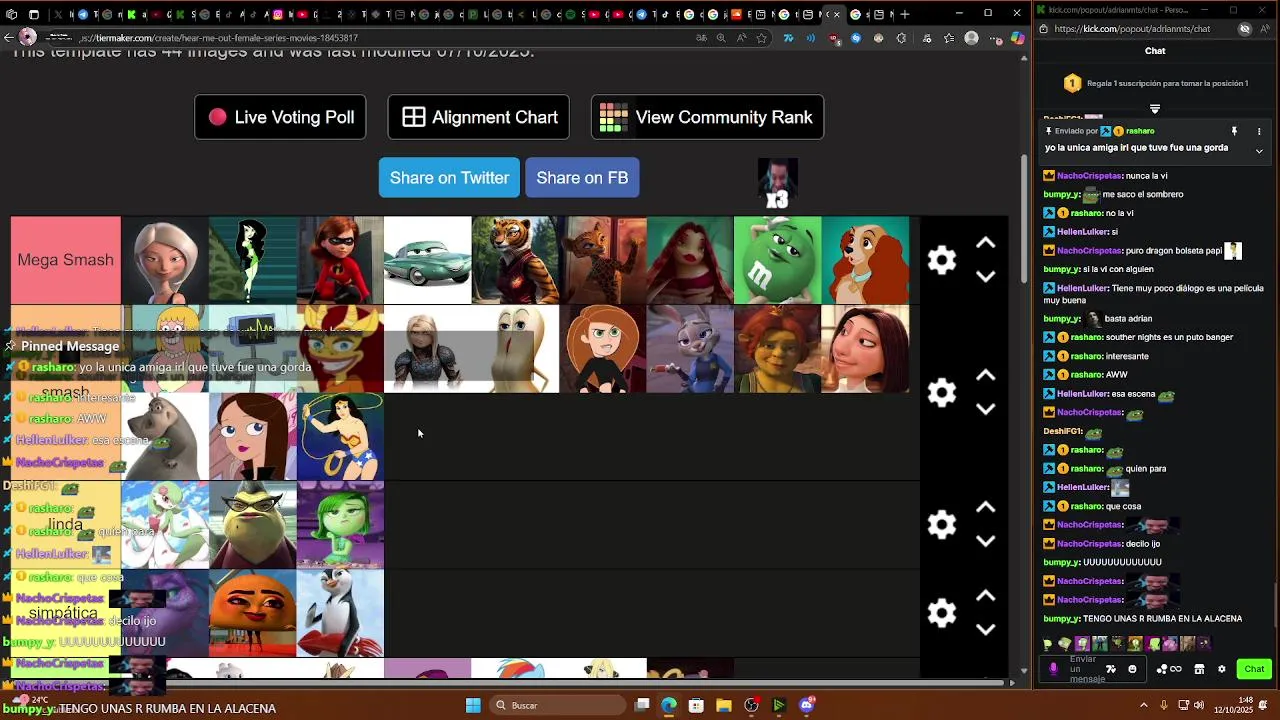Select green M&M character image

click(x=777, y=260)
